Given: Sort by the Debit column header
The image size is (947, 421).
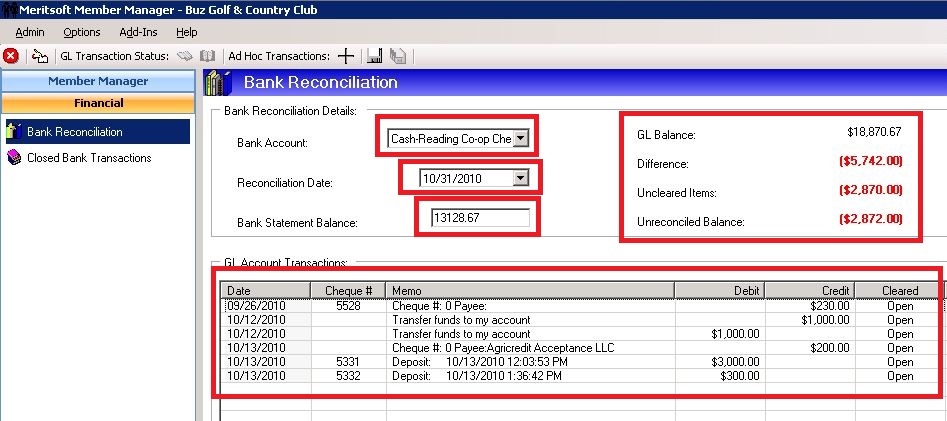Looking at the screenshot, I should 720,291.
